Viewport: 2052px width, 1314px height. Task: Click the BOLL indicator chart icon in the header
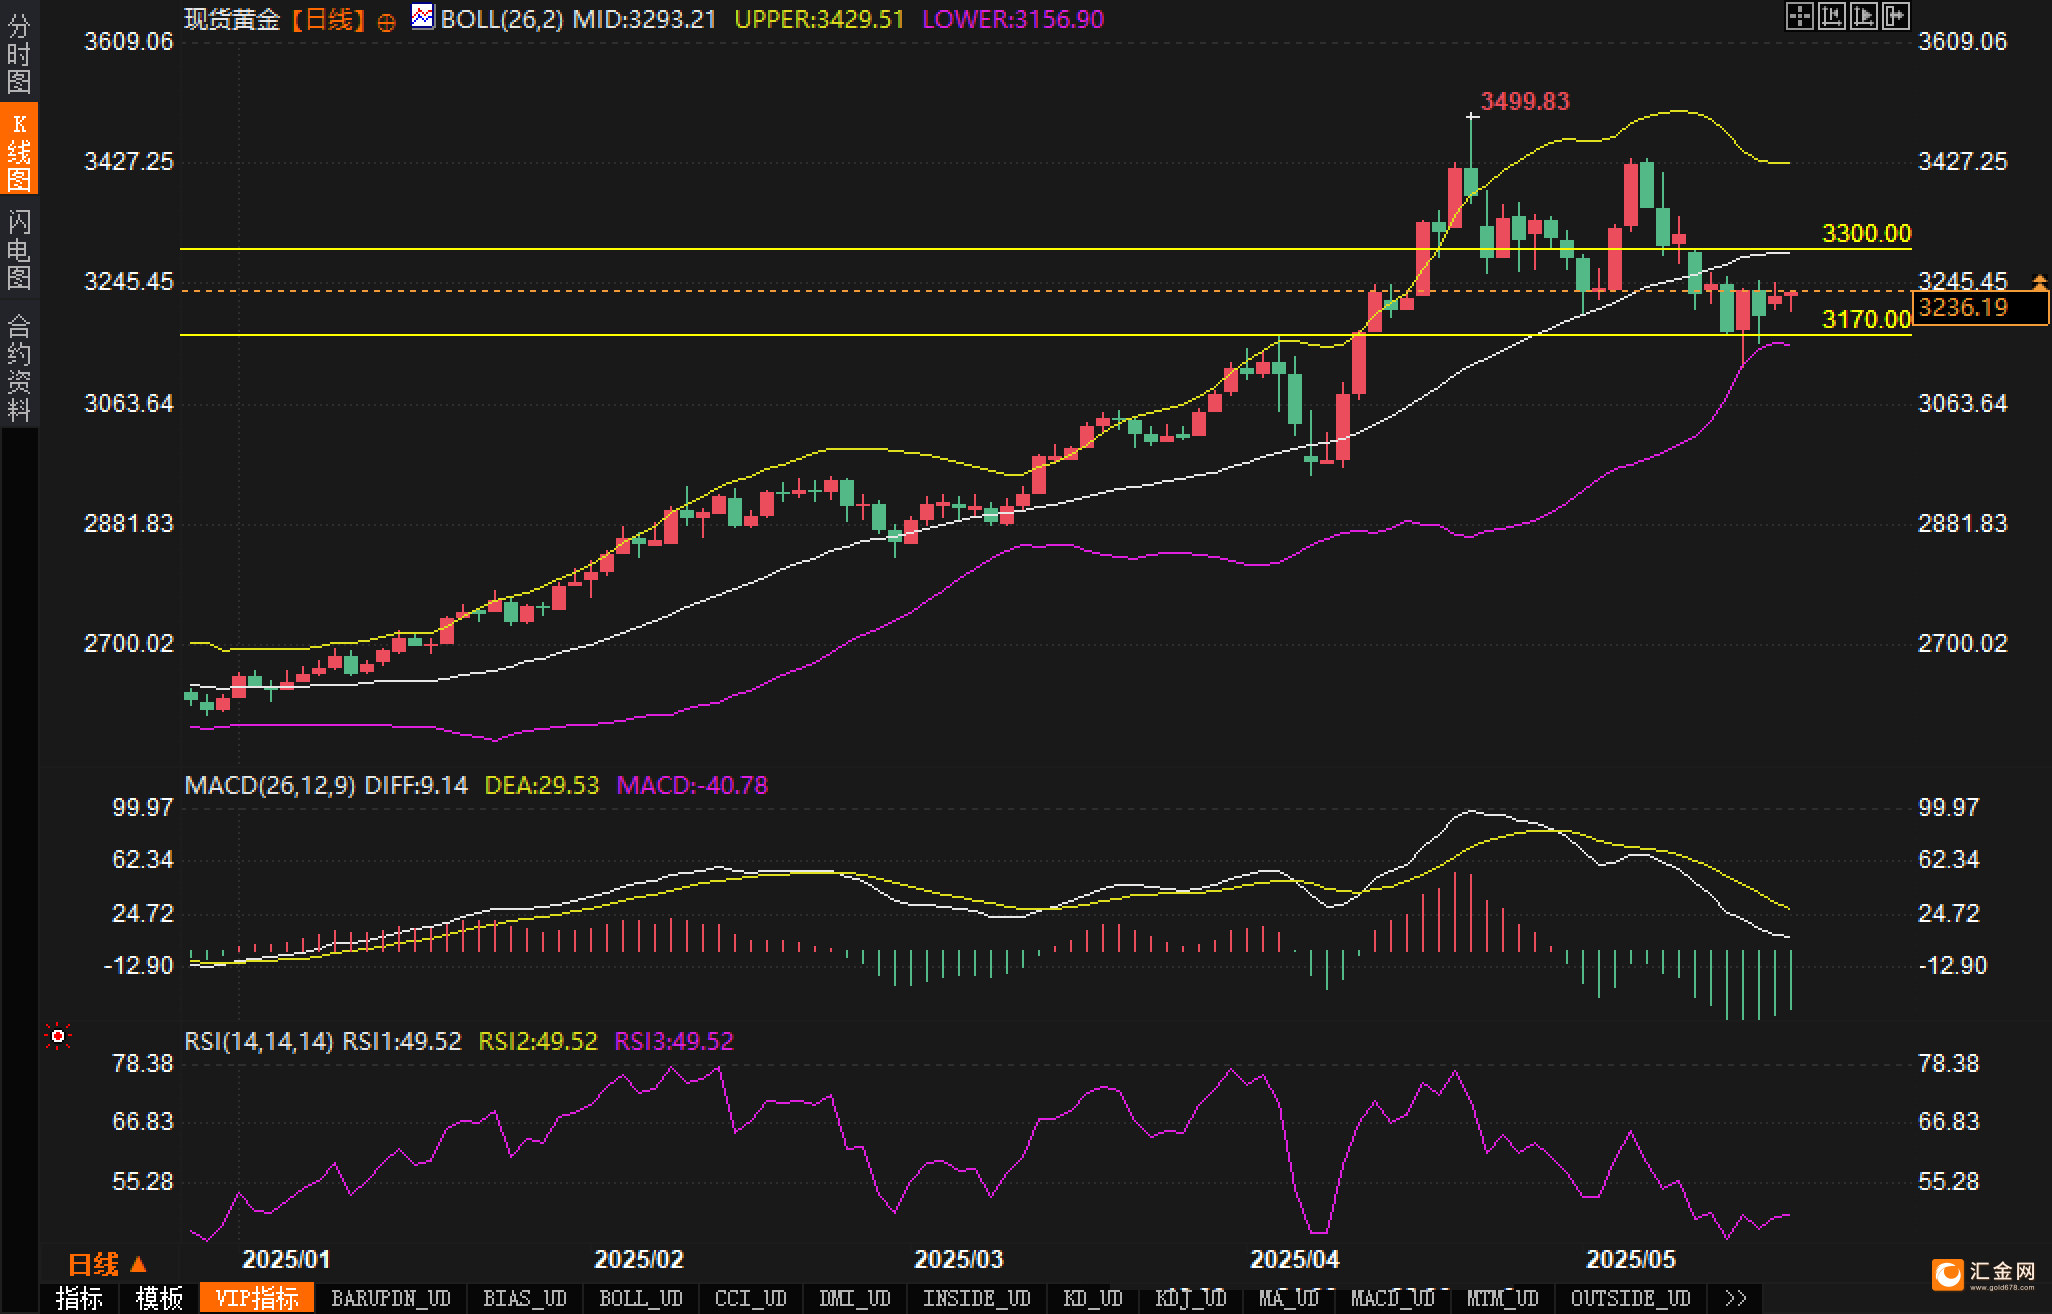(423, 17)
